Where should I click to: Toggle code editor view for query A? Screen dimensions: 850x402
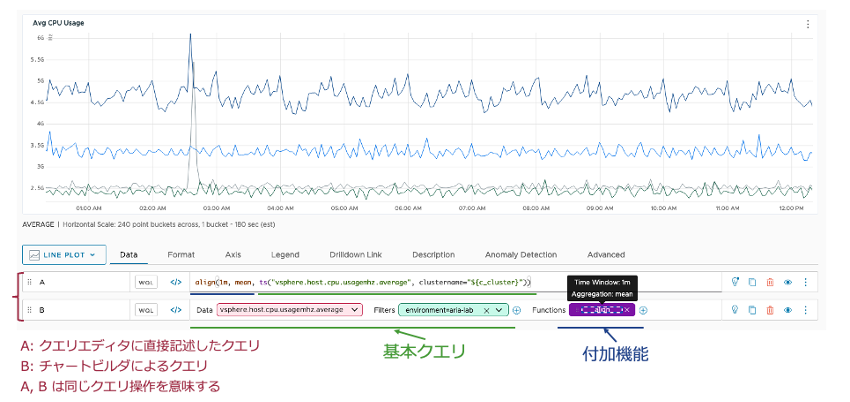point(176,283)
